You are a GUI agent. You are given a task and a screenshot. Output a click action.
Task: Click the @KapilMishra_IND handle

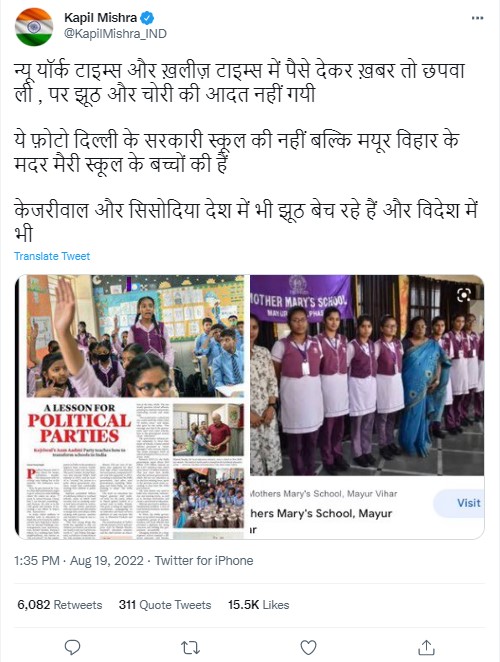pyautogui.click(x=115, y=34)
